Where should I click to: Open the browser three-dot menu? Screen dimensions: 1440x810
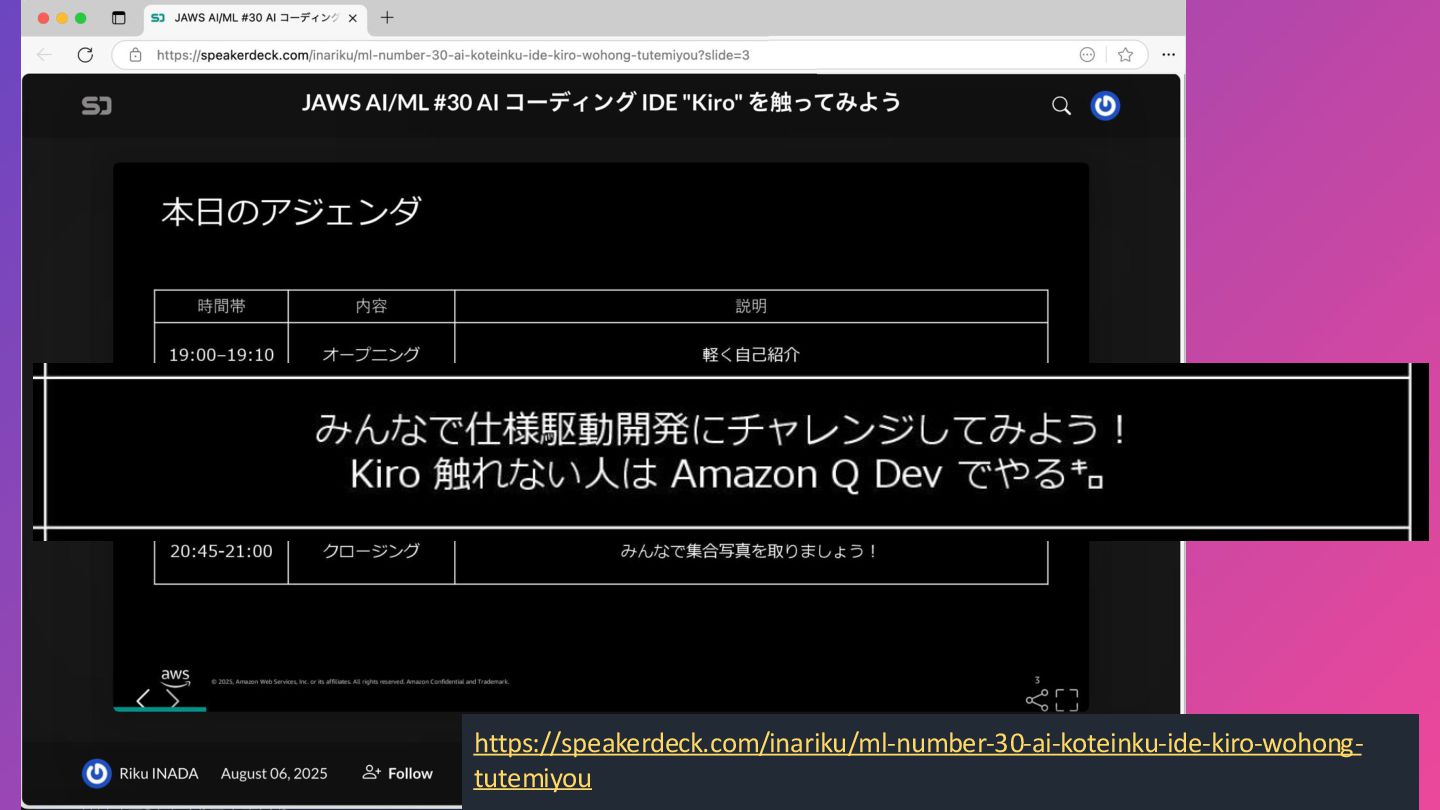[1168, 55]
